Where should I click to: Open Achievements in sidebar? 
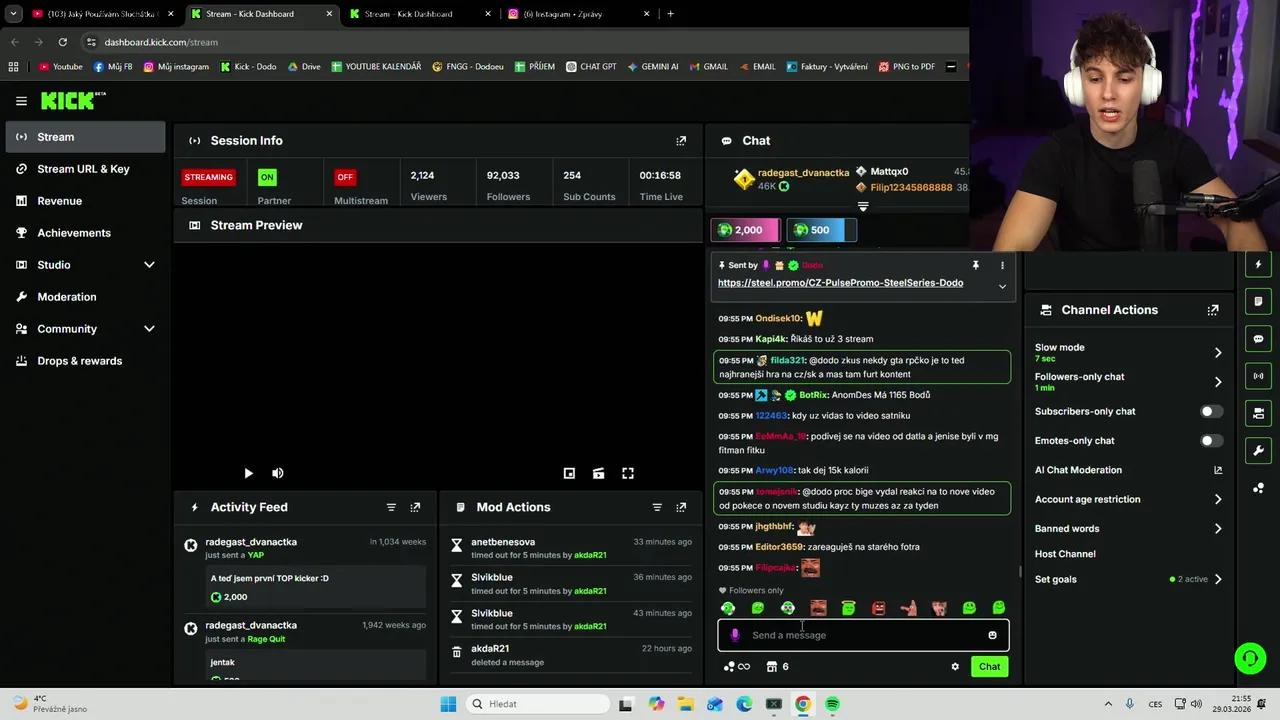point(85,233)
